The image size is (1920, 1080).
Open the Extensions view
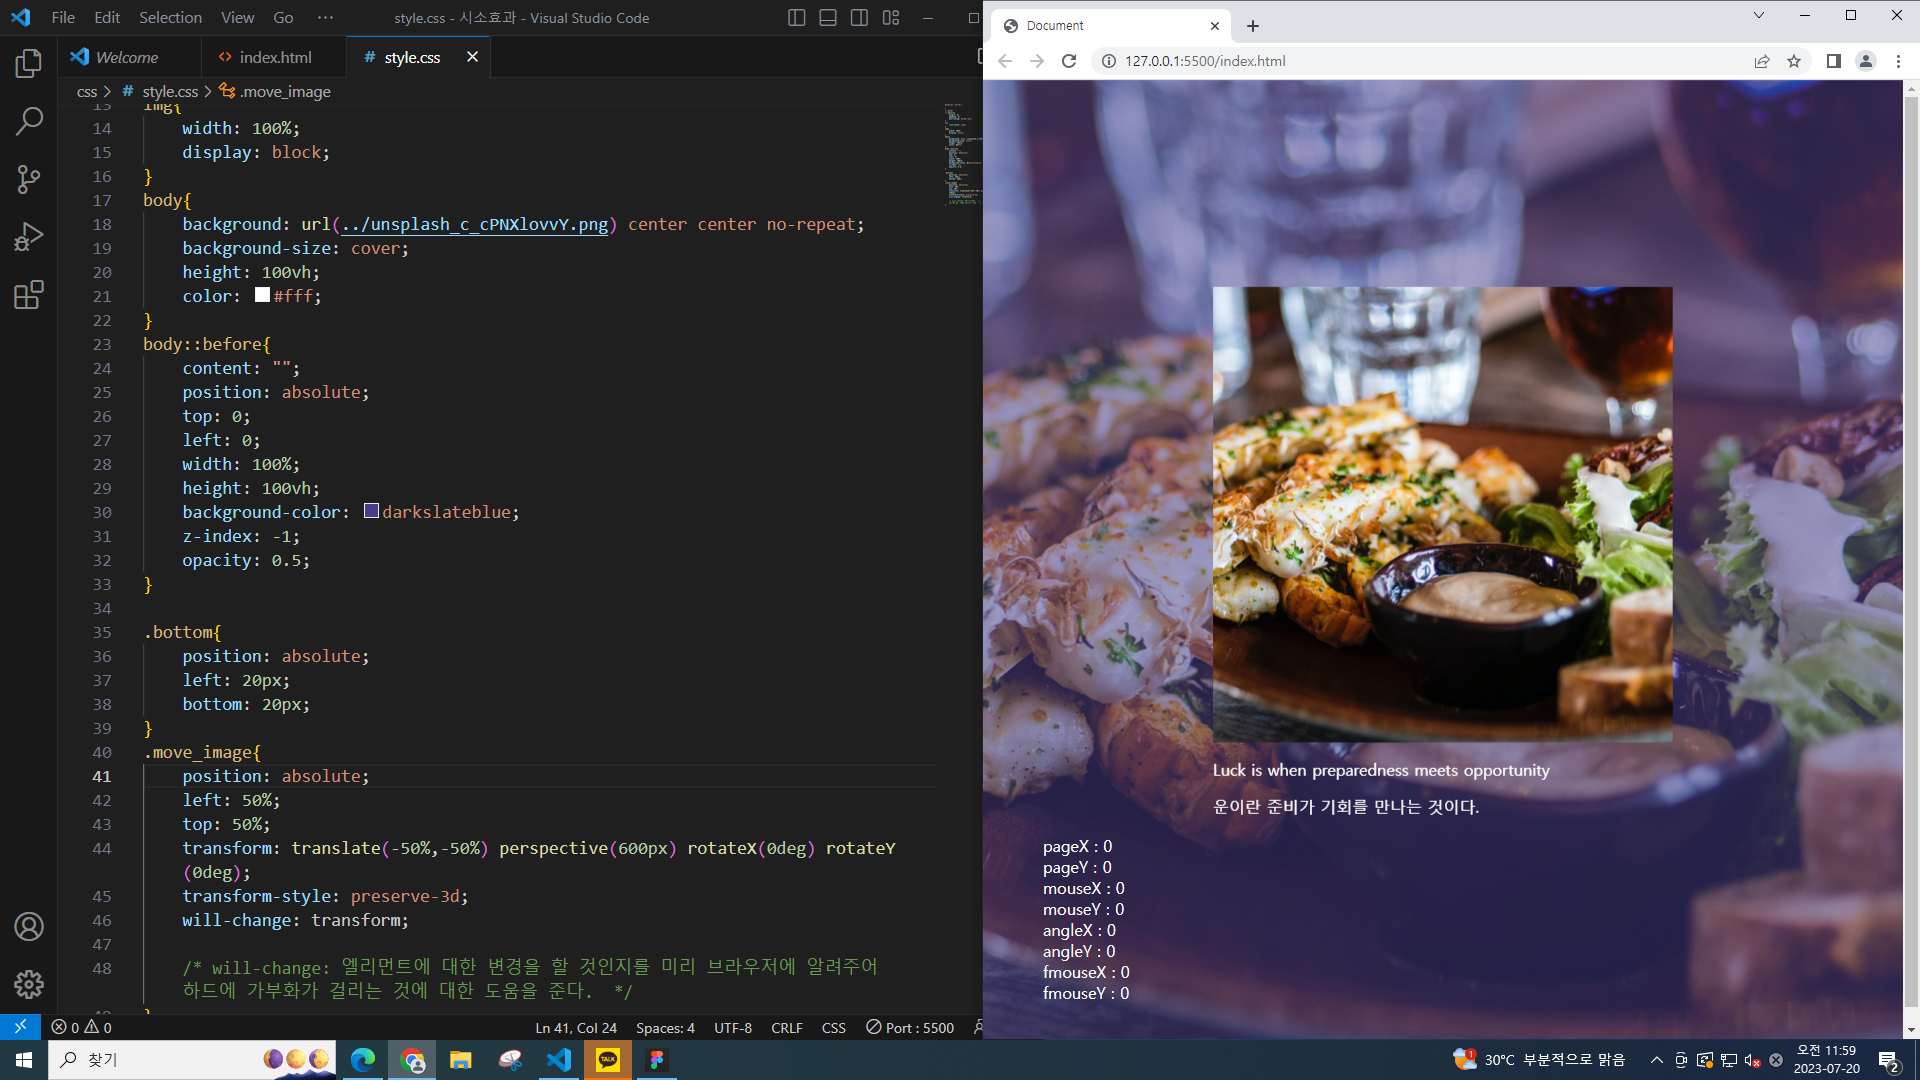point(29,295)
